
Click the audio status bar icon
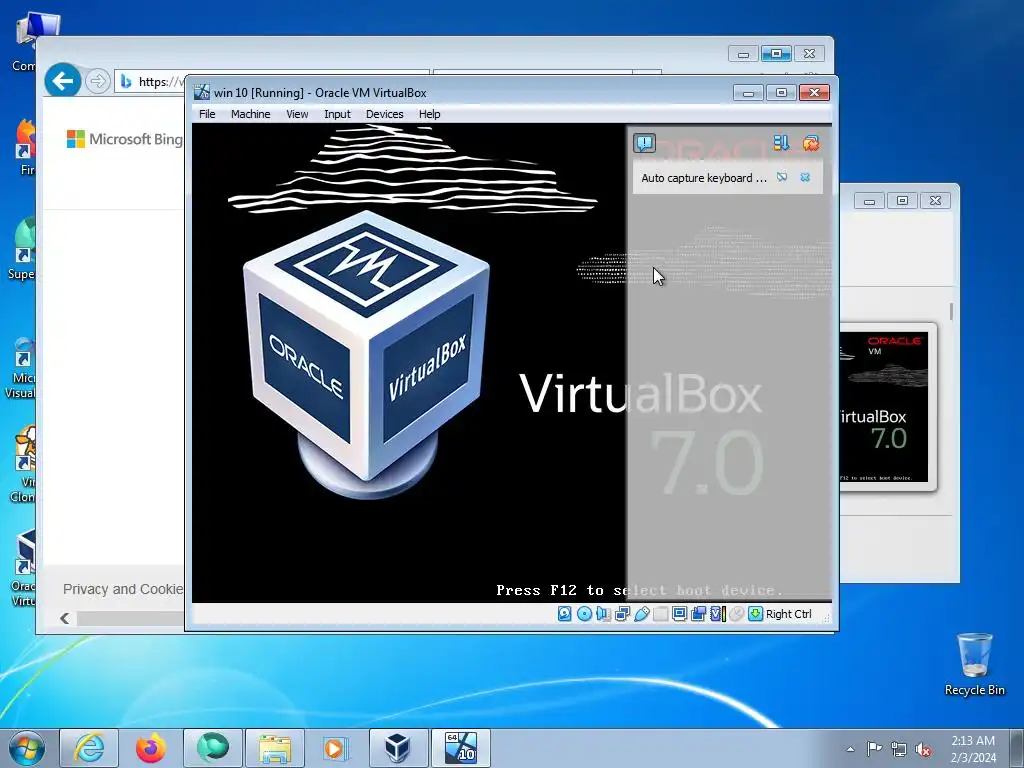(603, 614)
